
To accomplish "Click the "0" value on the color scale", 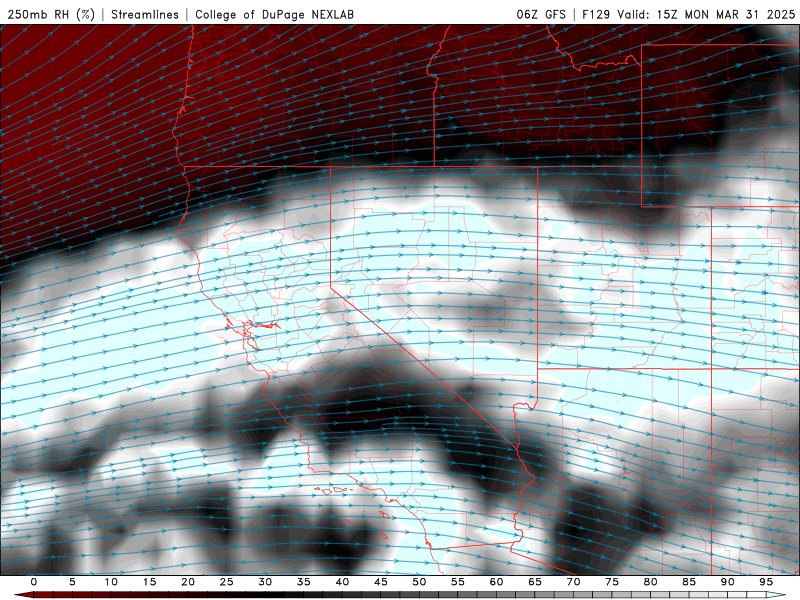I will click(x=34, y=582).
